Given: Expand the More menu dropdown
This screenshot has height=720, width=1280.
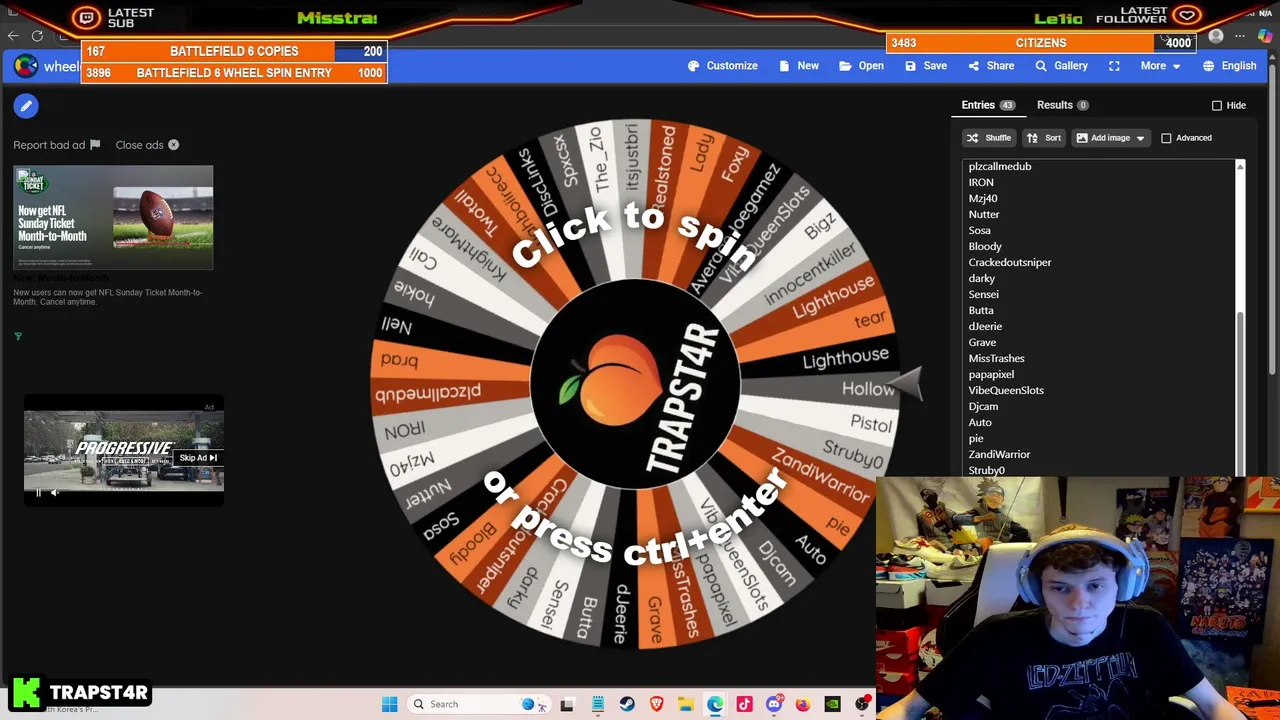Looking at the screenshot, I should (x=1161, y=66).
